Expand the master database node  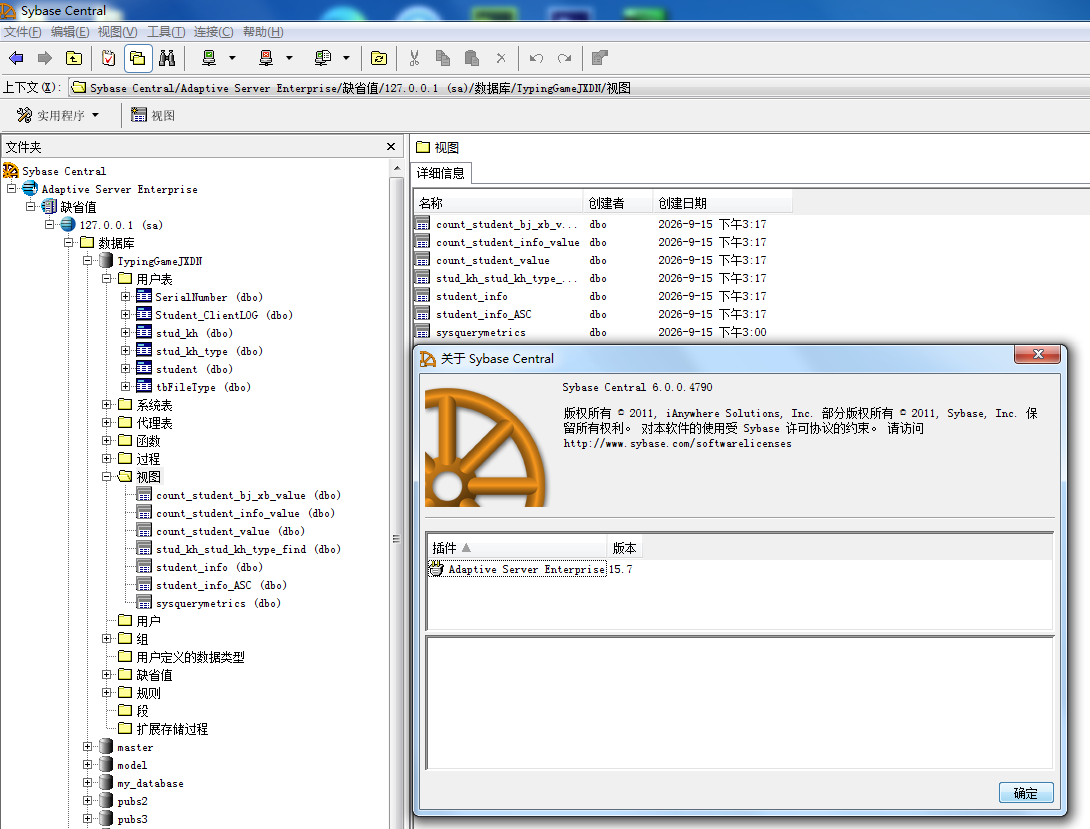click(87, 747)
